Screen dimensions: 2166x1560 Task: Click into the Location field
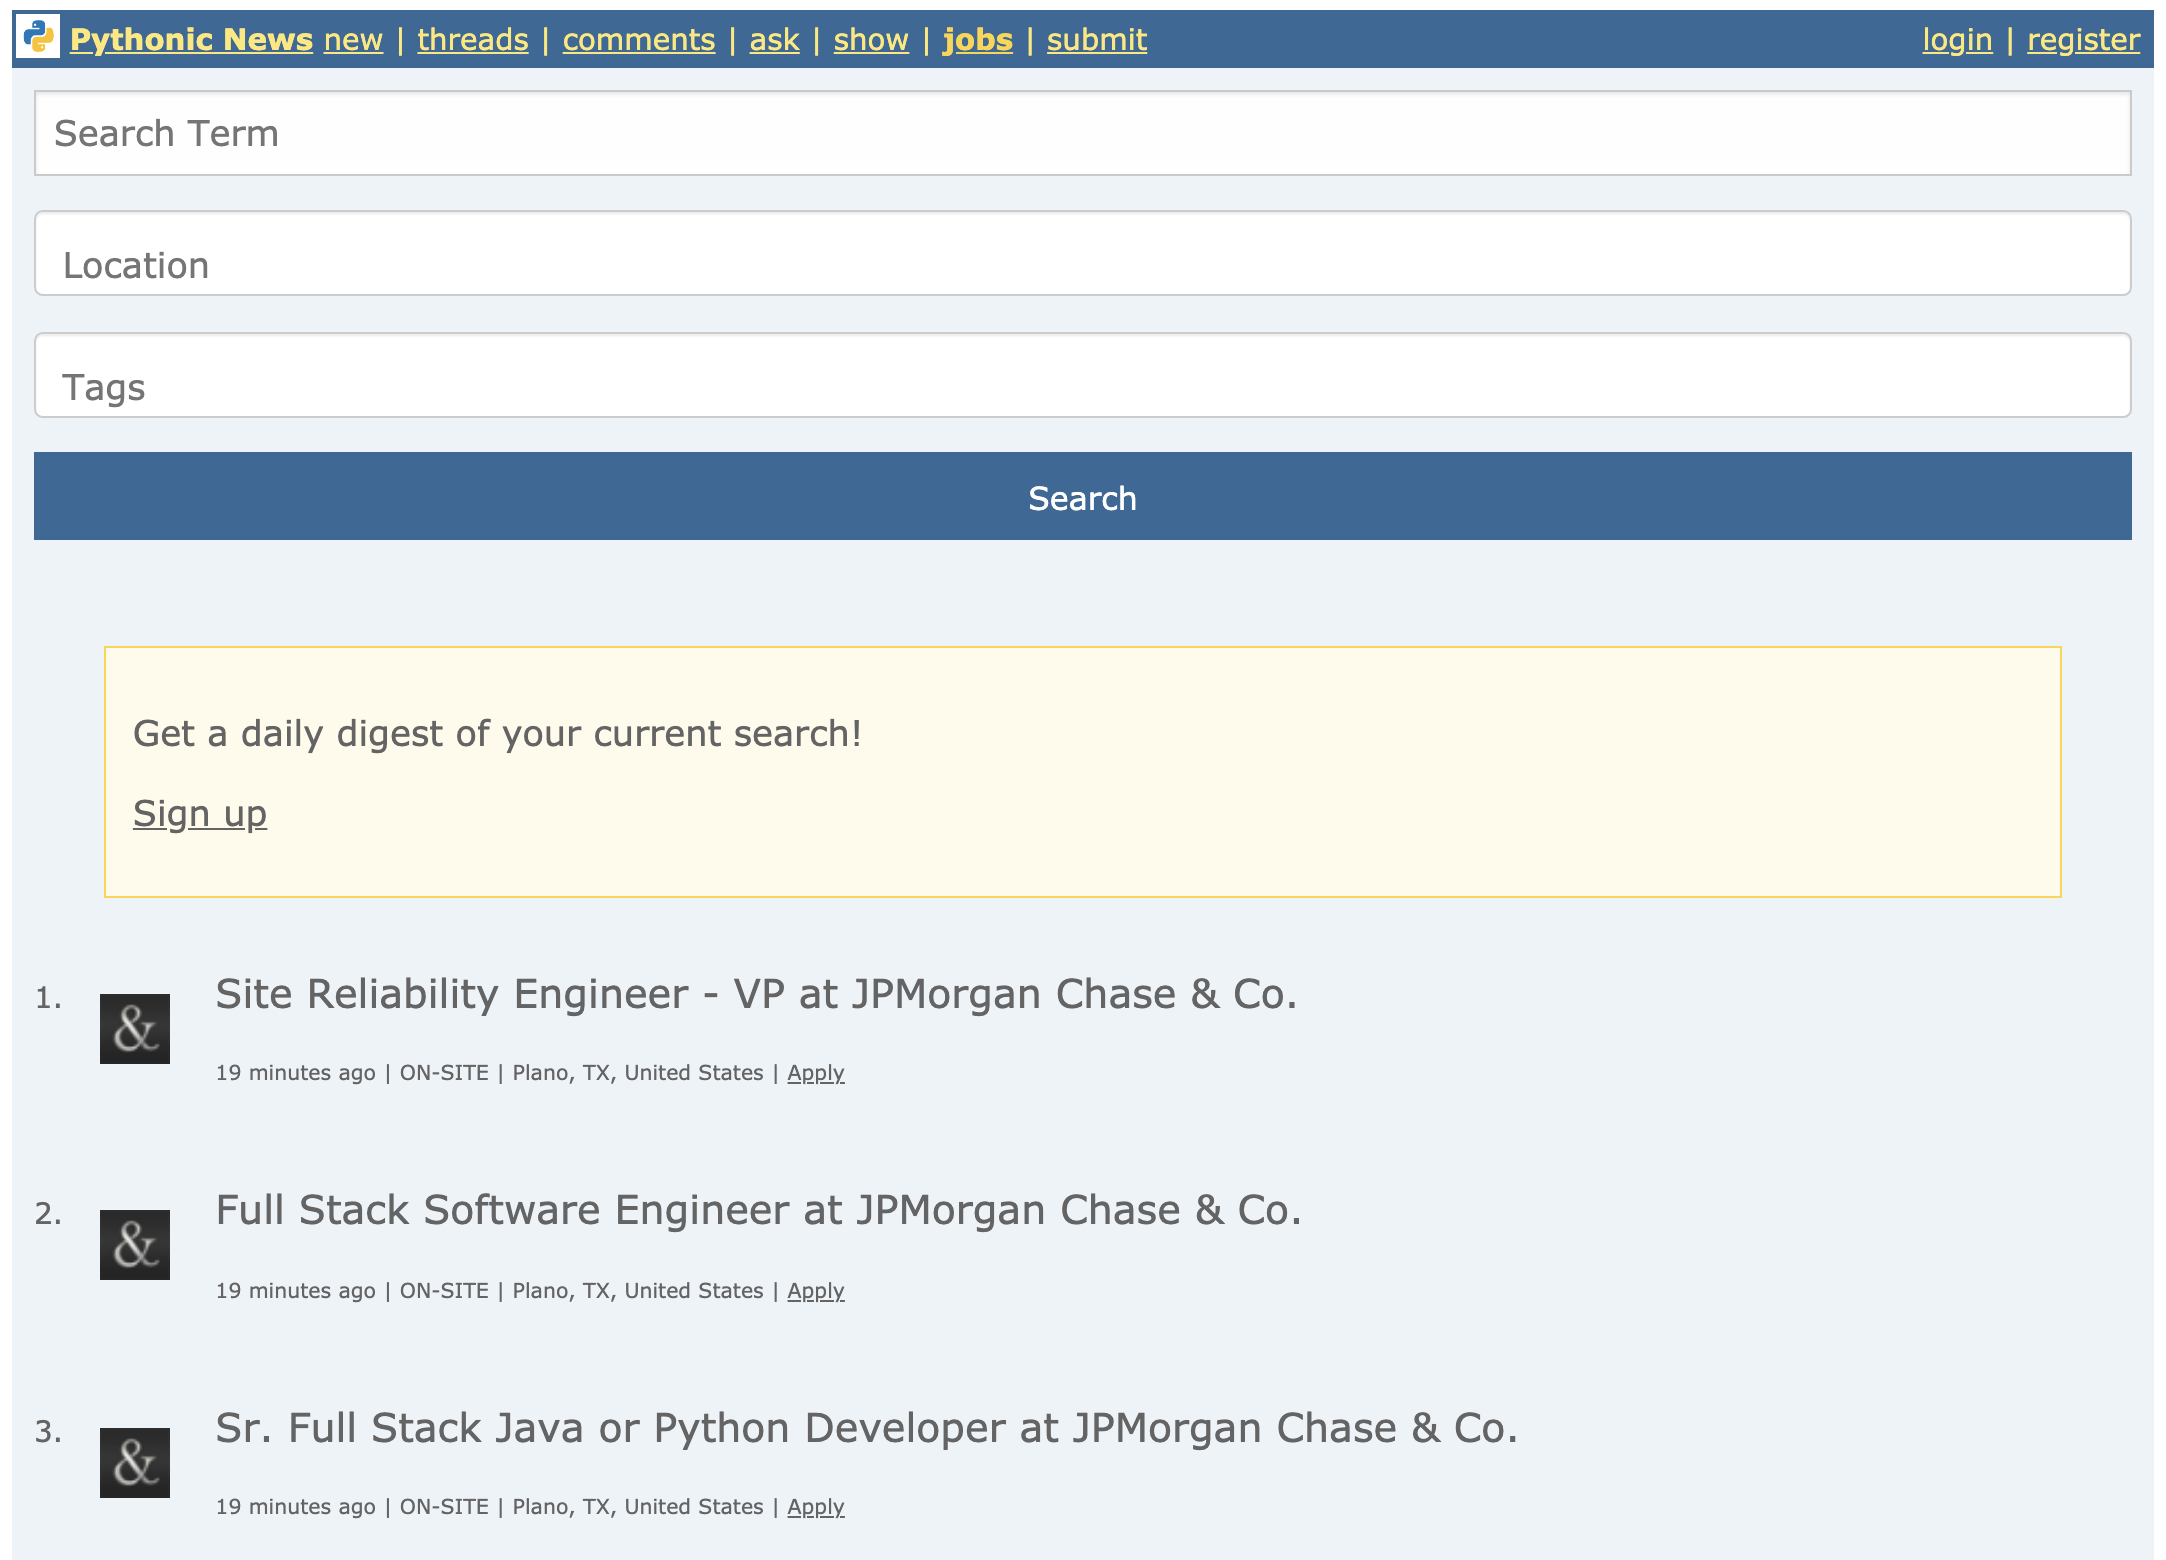tap(1082, 254)
